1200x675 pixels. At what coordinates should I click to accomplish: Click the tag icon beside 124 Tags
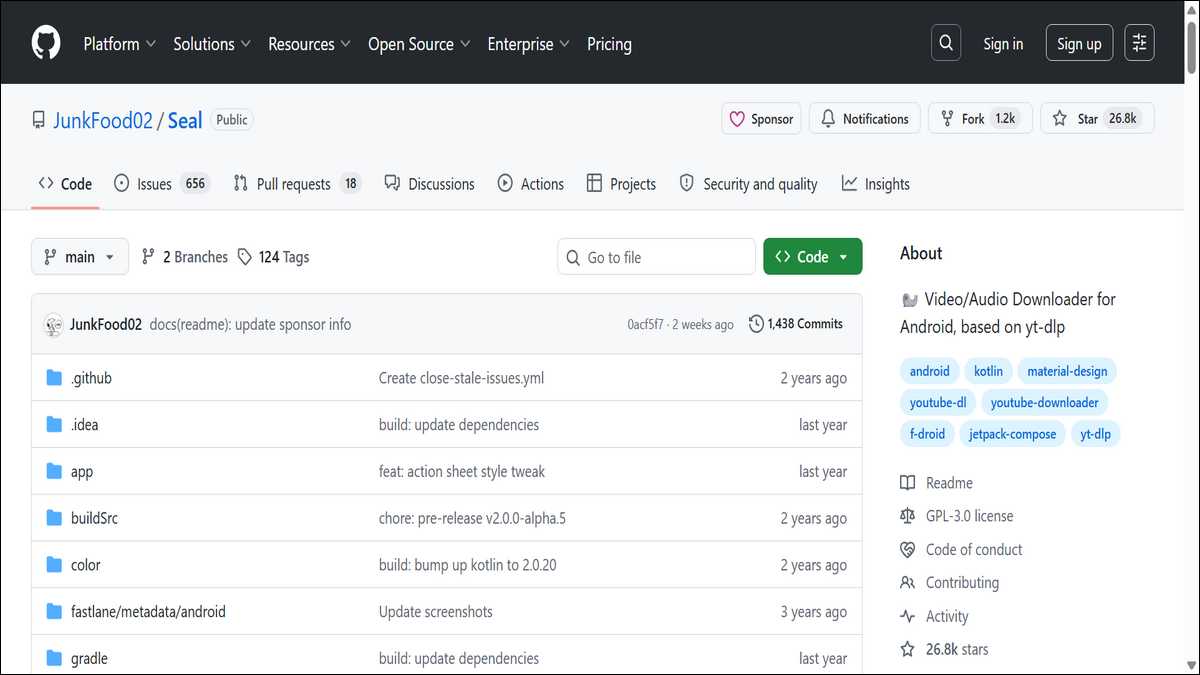245,257
